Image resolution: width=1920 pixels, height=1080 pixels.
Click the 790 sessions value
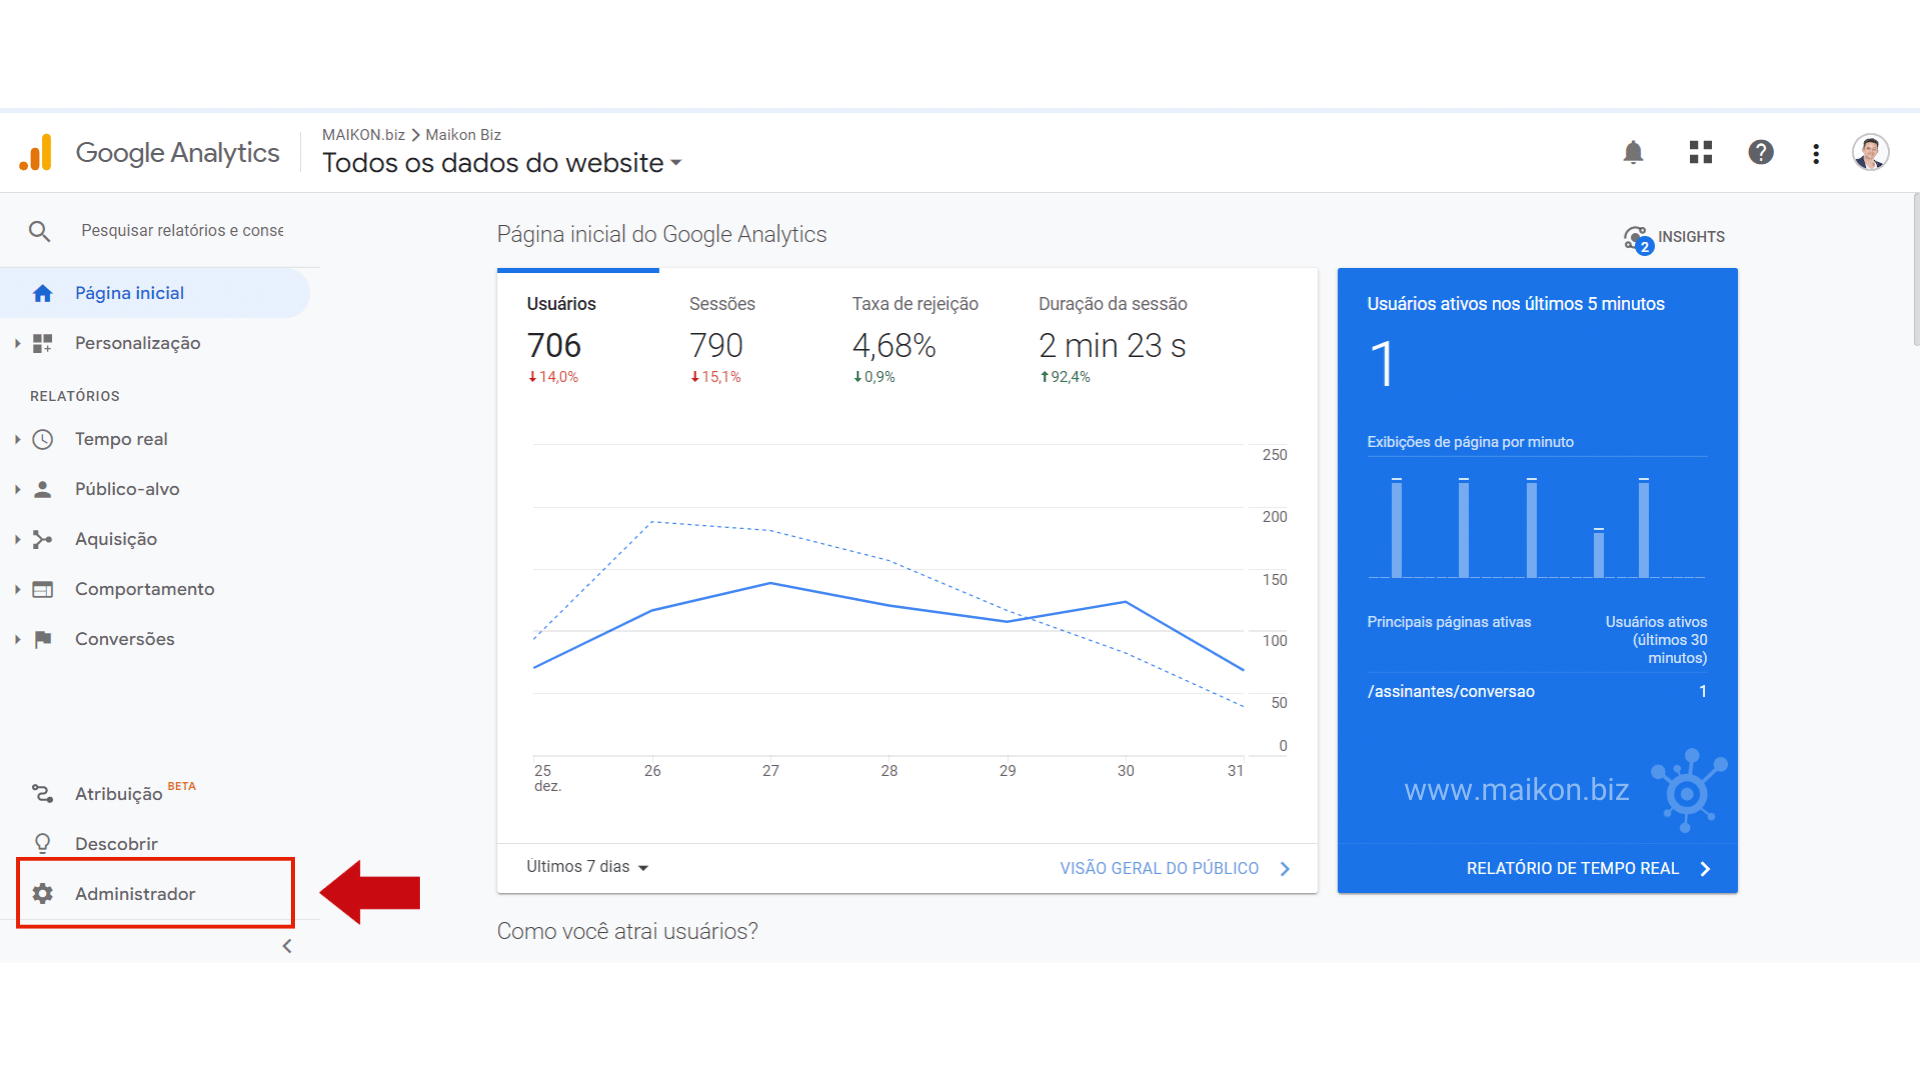pos(716,346)
